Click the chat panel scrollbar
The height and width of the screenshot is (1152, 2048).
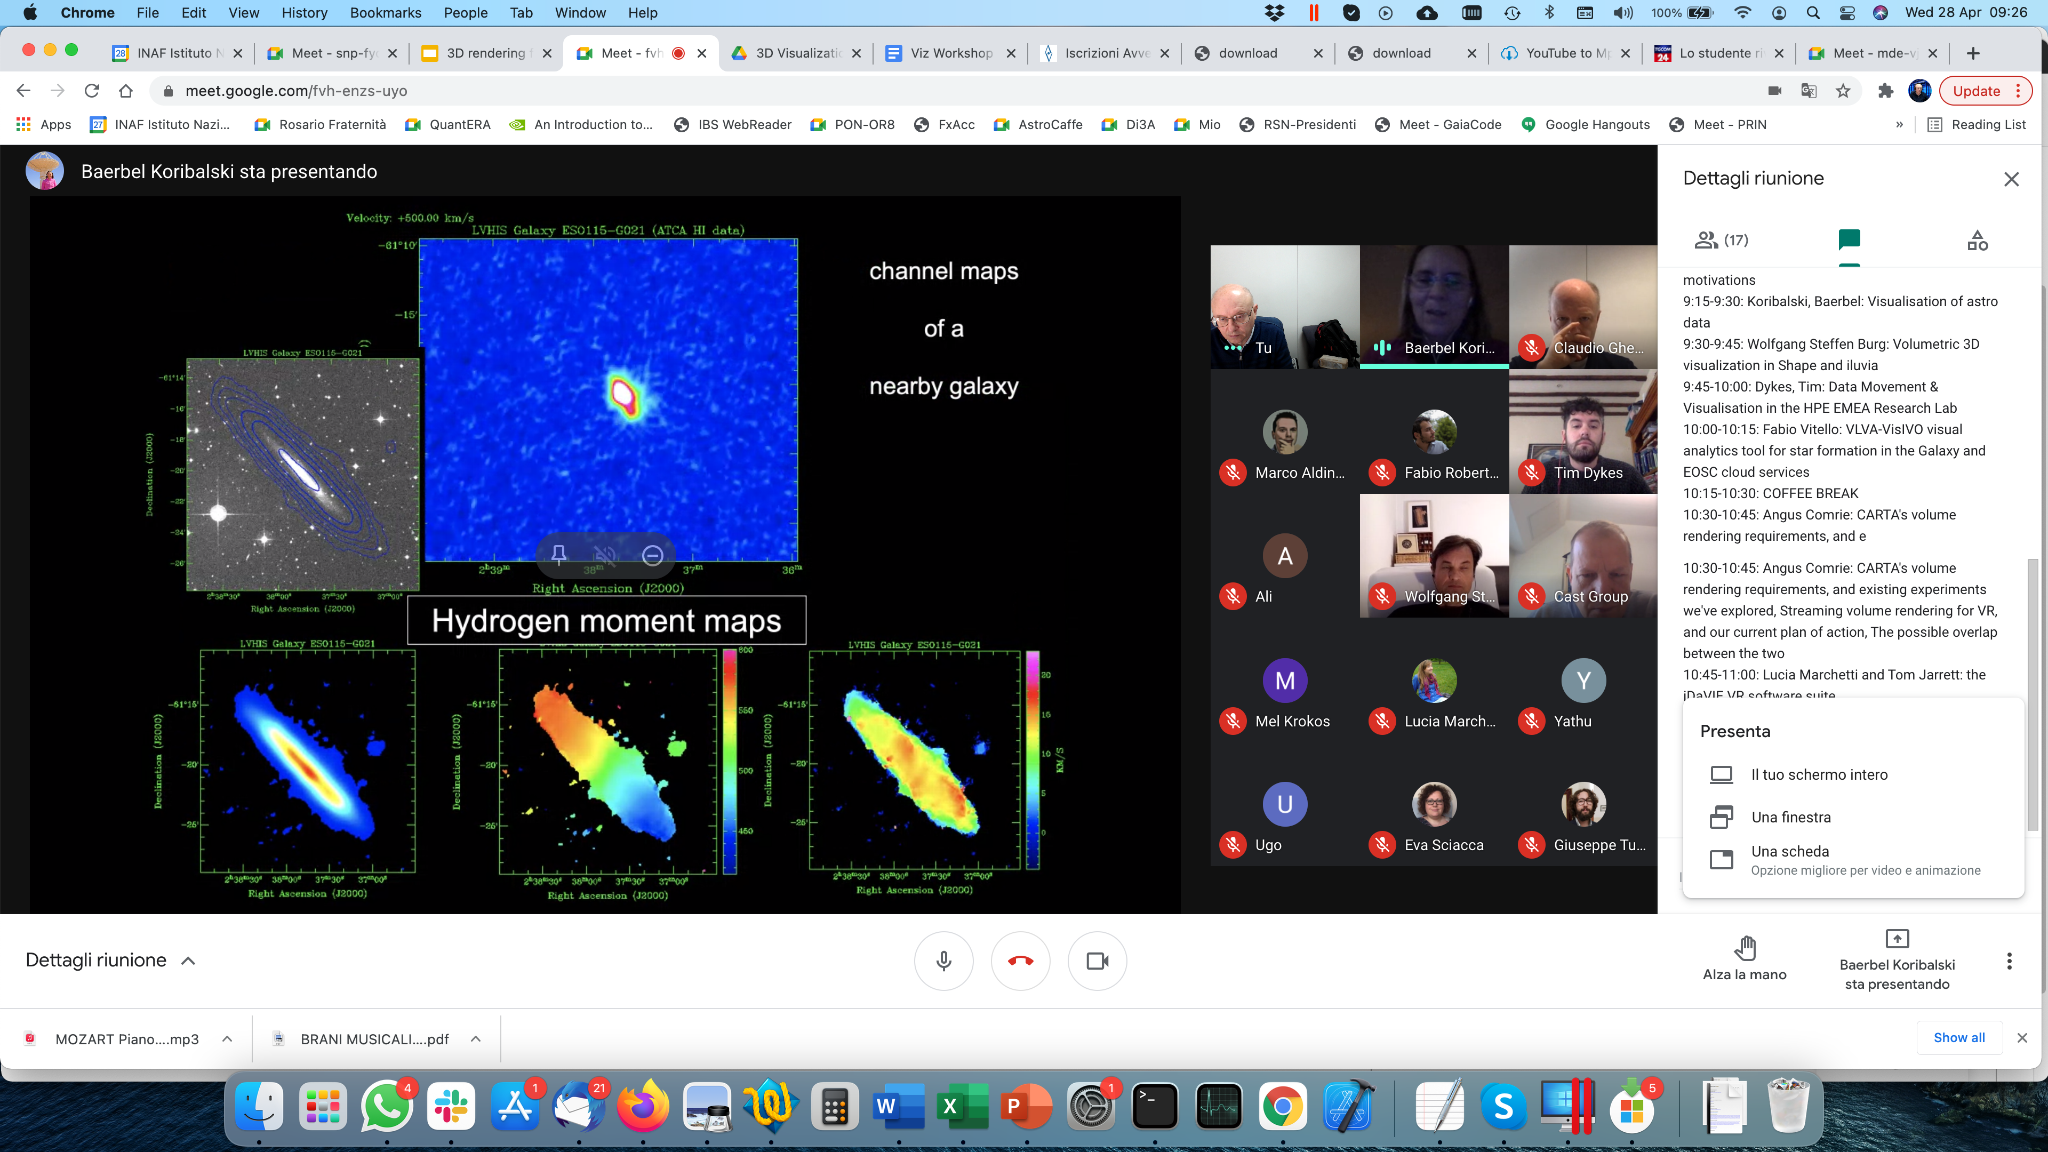(2032, 694)
